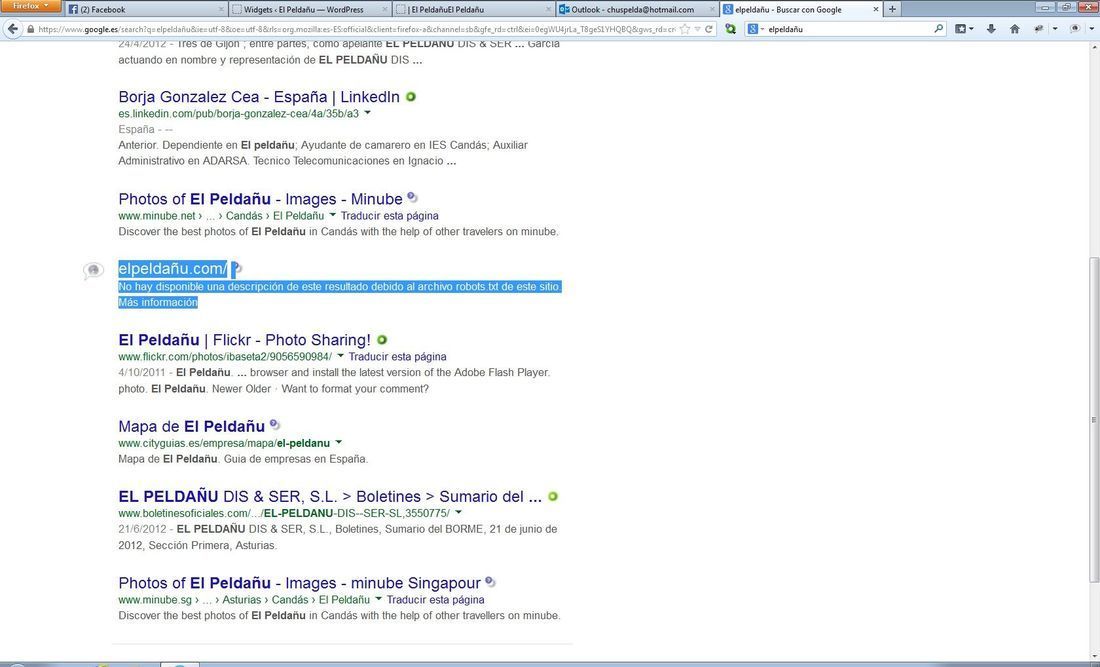Open the search engine selector dropdown
The height and width of the screenshot is (667, 1100).
pos(755,29)
